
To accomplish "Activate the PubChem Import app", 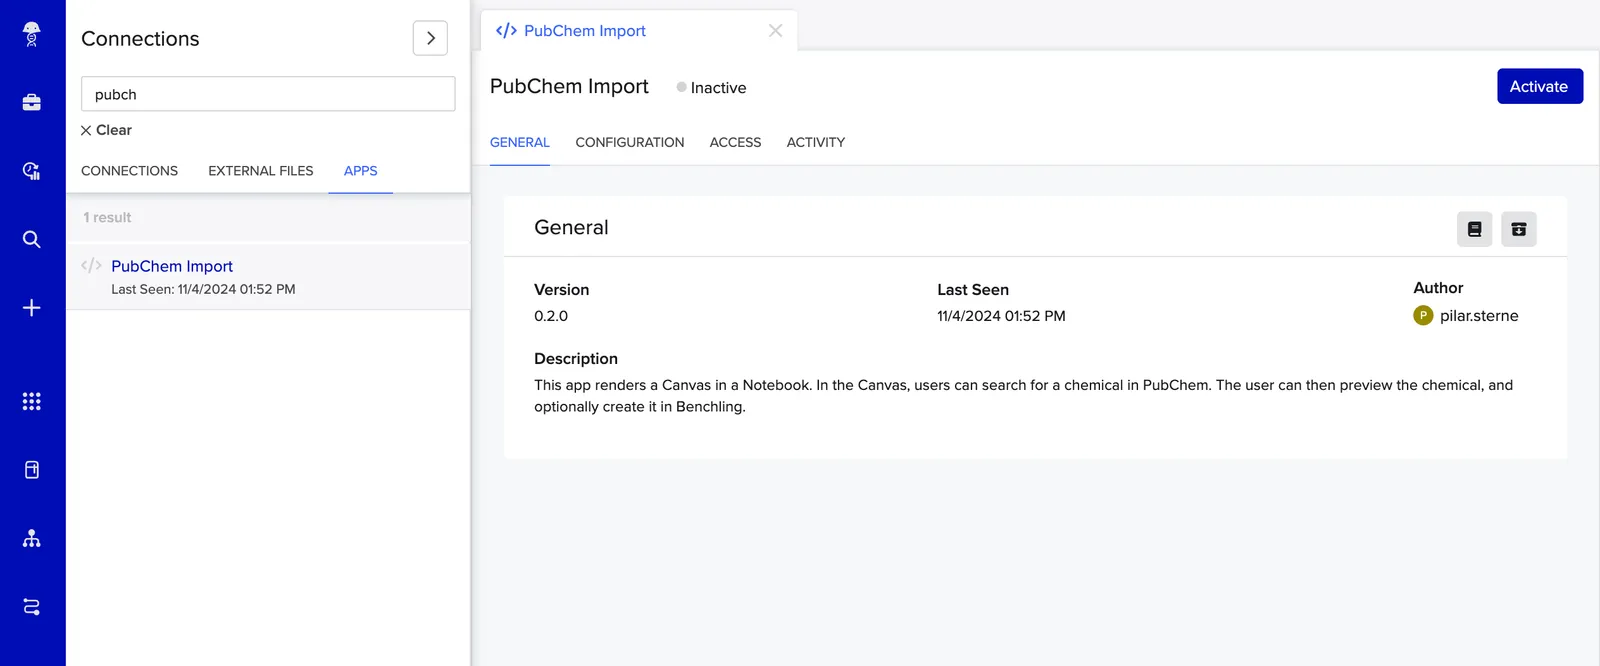I will click(x=1539, y=86).
